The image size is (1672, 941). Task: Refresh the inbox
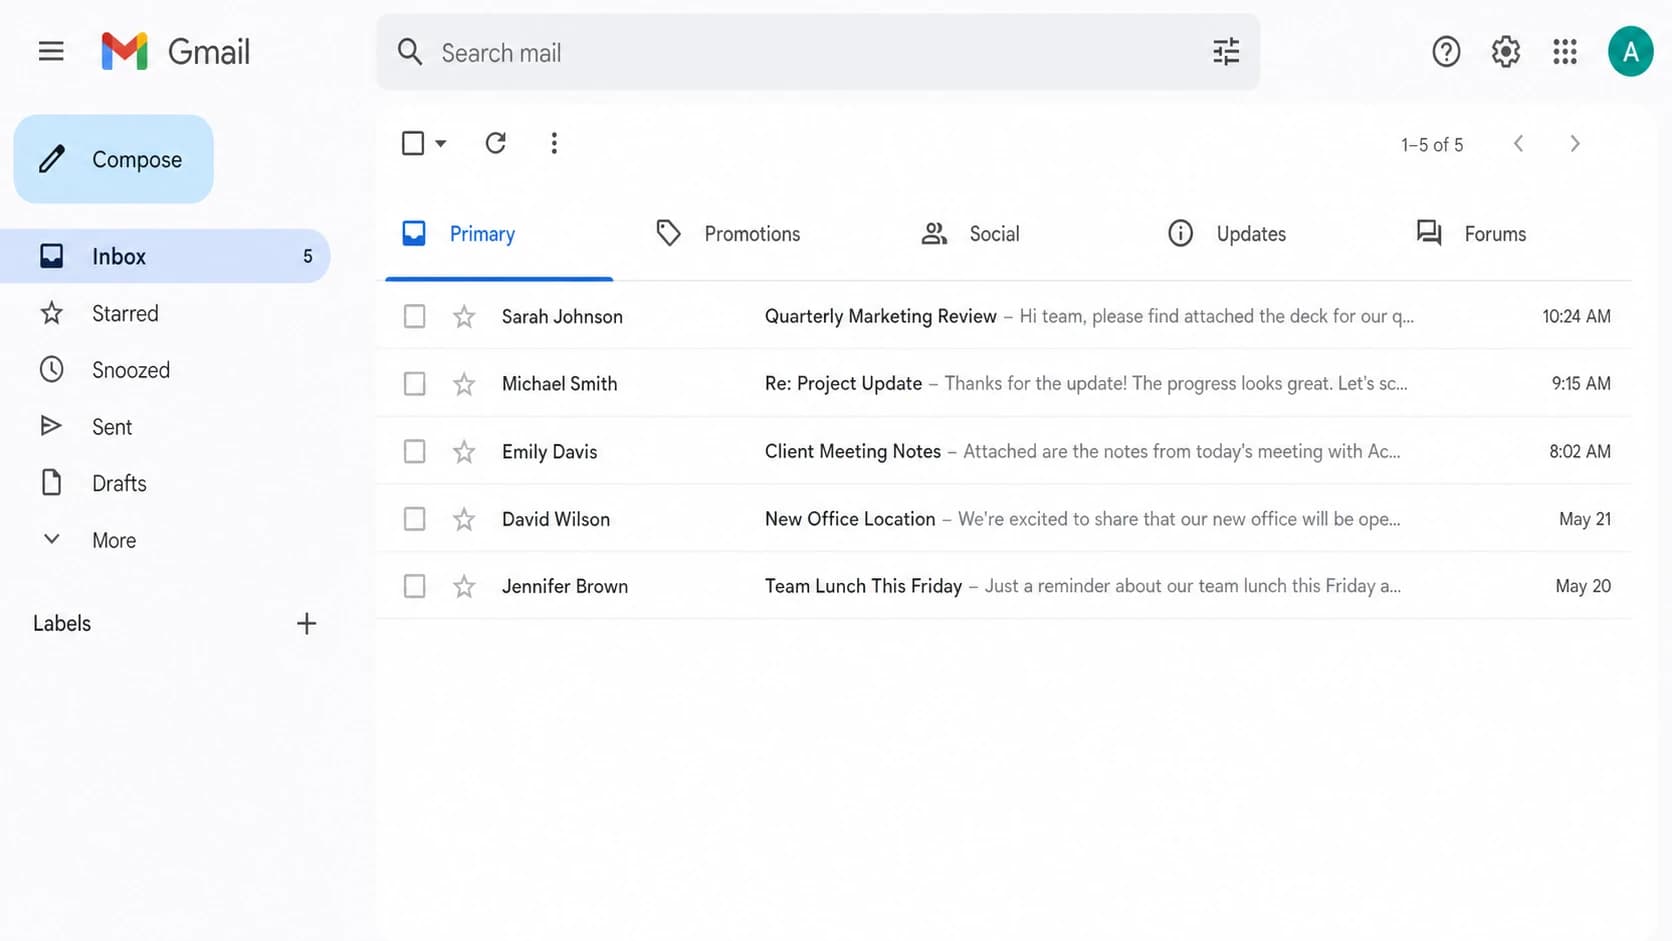click(x=495, y=143)
